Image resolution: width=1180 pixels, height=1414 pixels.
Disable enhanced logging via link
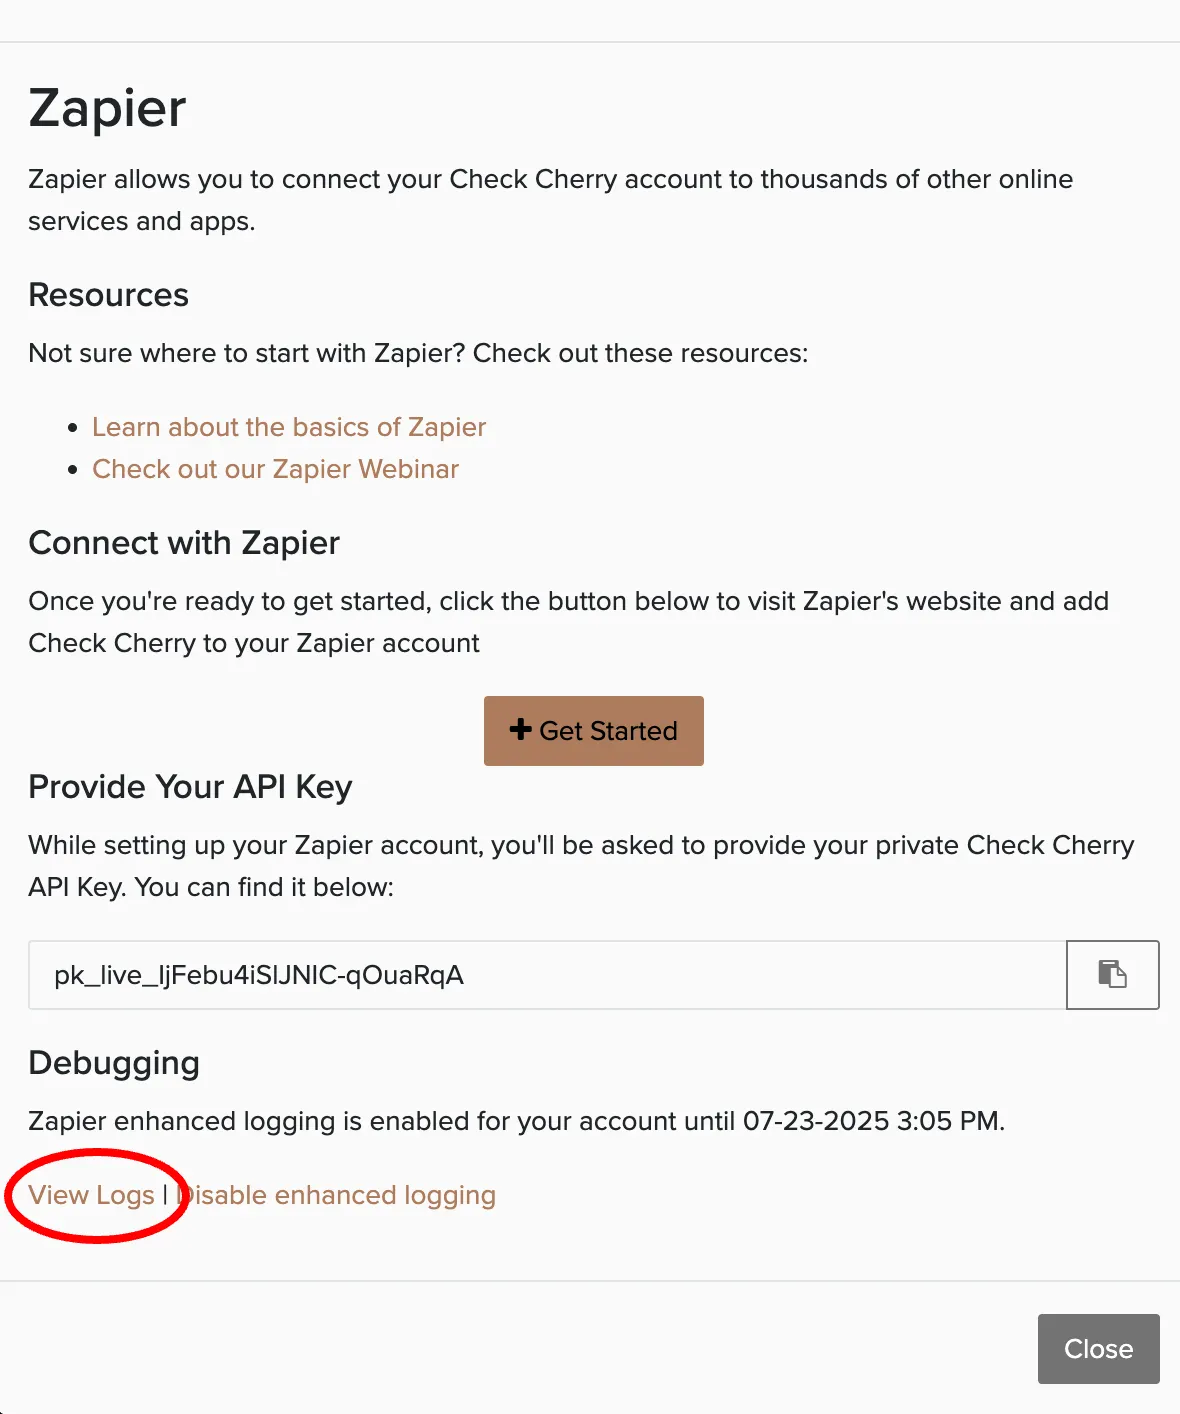[x=336, y=1195]
